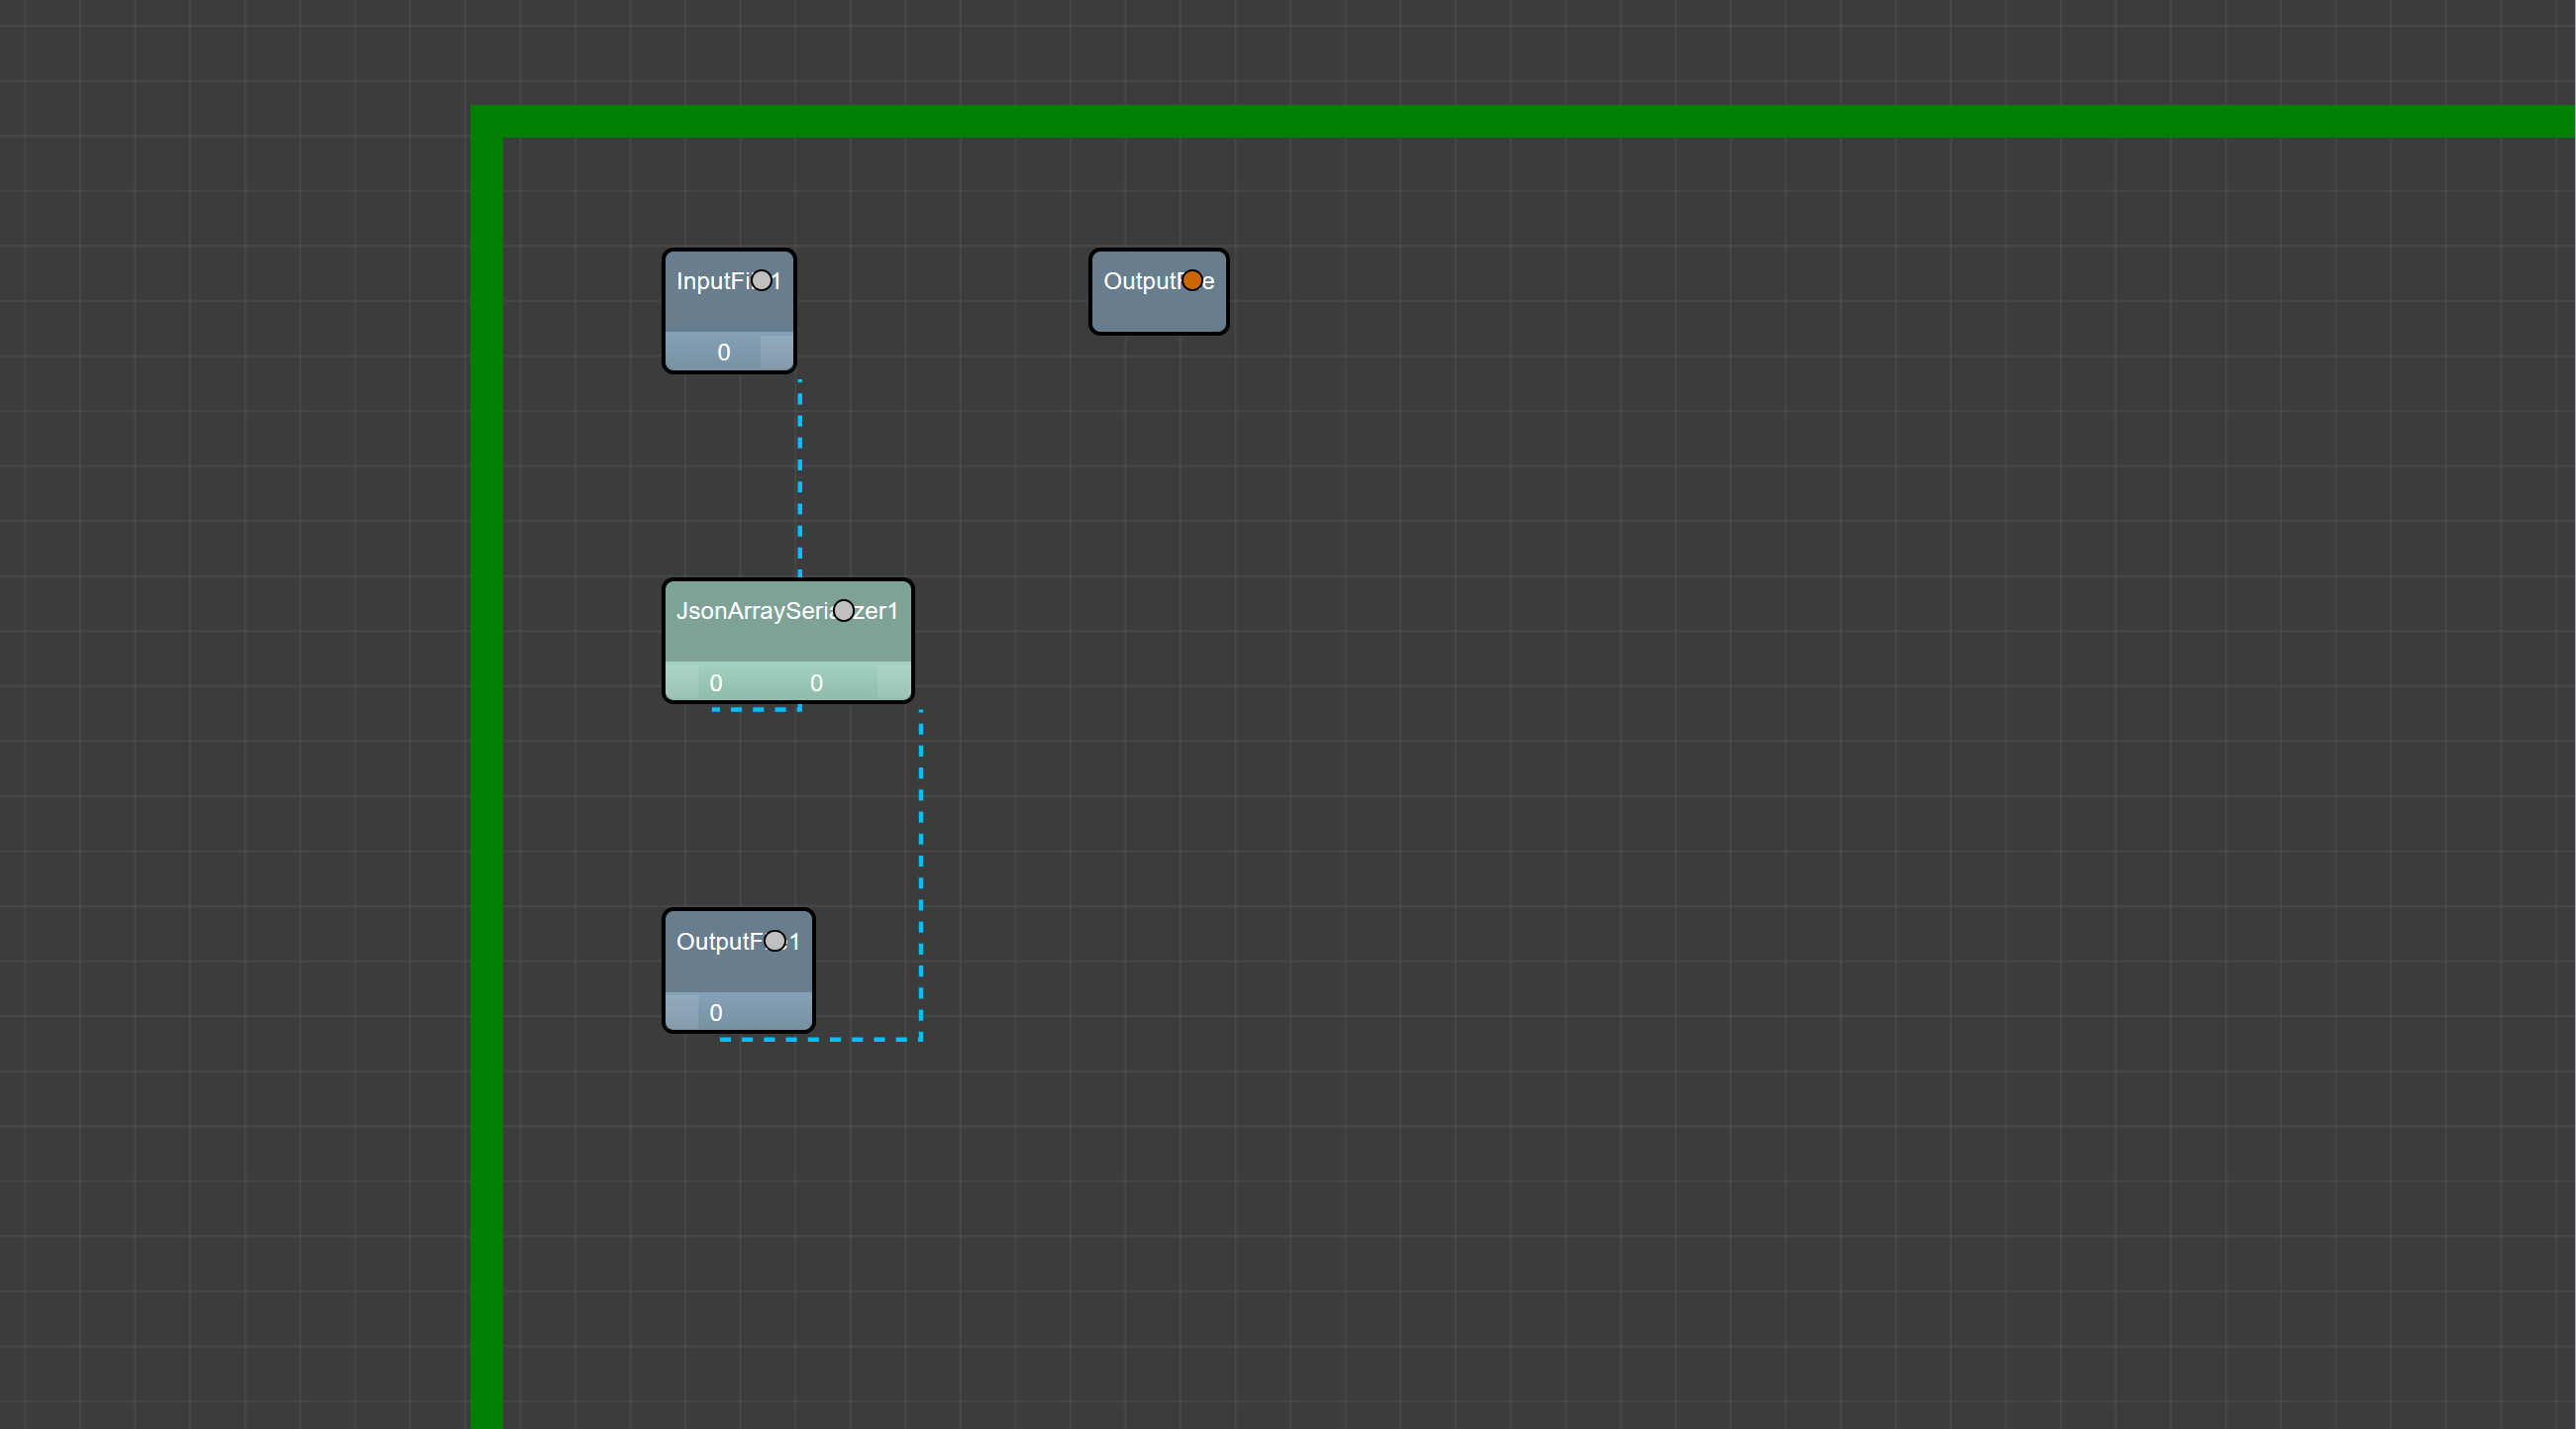Image resolution: width=2576 pixels, height=1429 pixels.
Task: Expand the right port counter on JsonArraySerializer1
Action: point(817,683)
